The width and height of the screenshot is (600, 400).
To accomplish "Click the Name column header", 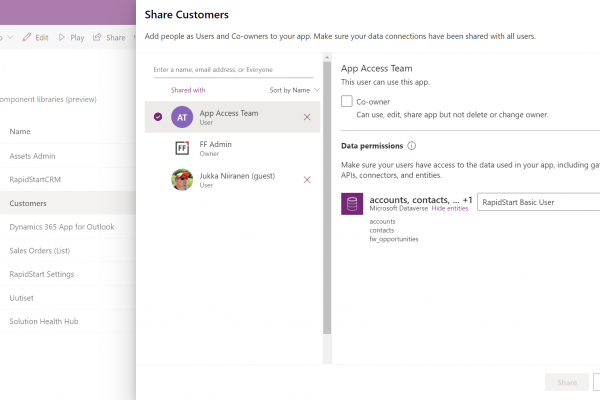I will coord(20,132).
